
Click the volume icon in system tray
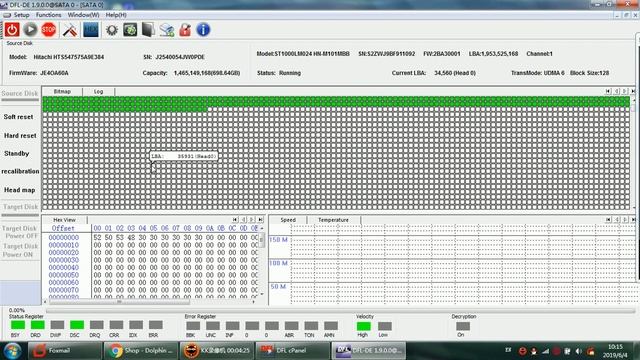[579, 351]
